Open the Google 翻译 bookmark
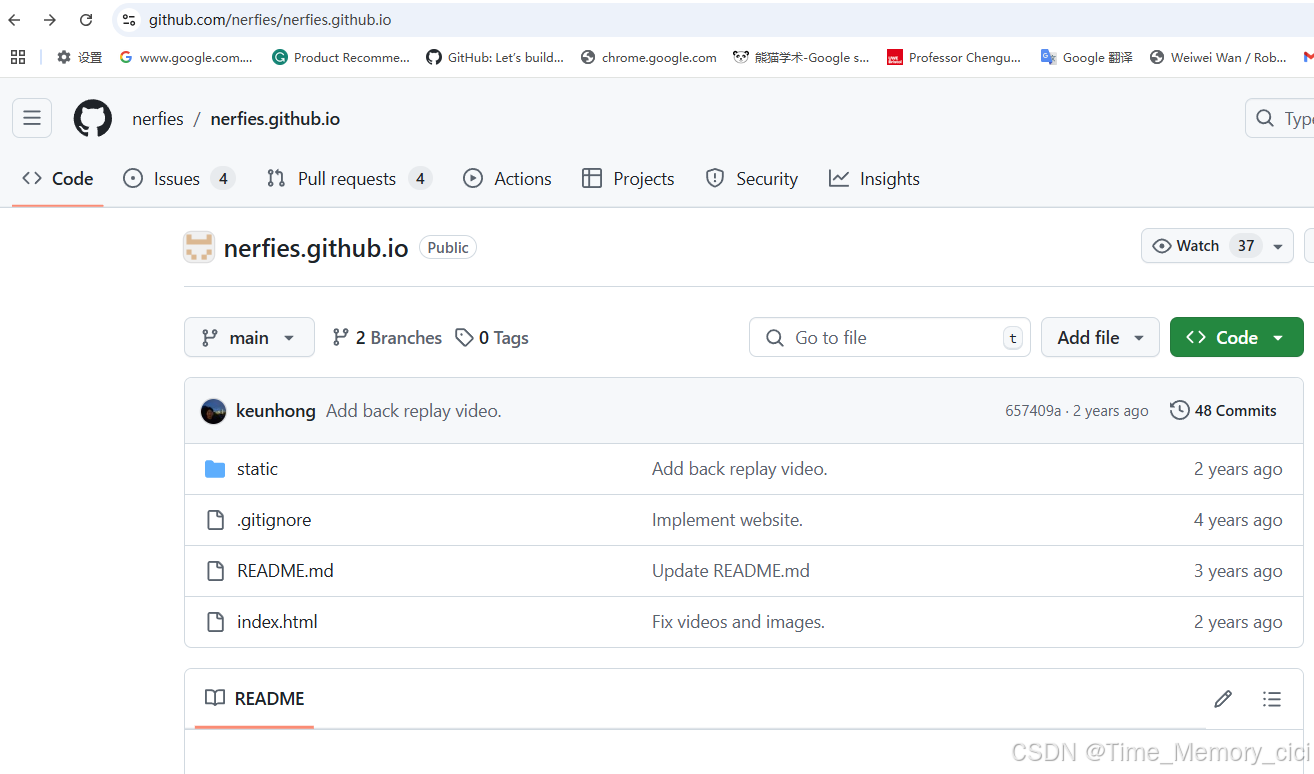The height and width of the screenshot is (774, 1314). point(1087,57)
